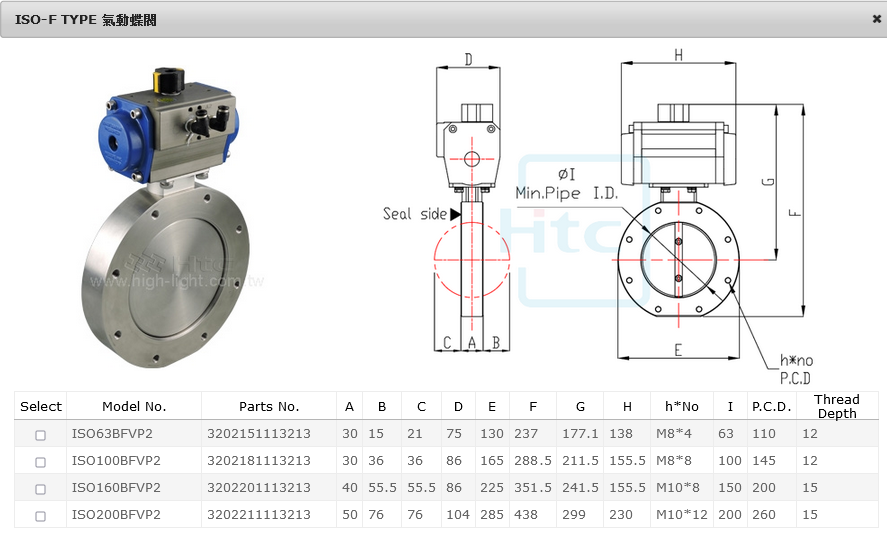Click the front-view valve technical drawing

pyautogui.click(x=690, y=210)
